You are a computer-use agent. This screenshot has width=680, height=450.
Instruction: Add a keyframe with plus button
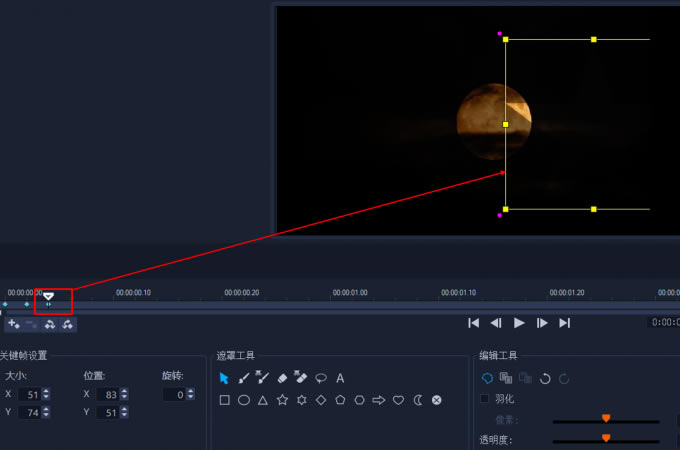[13, 324]
